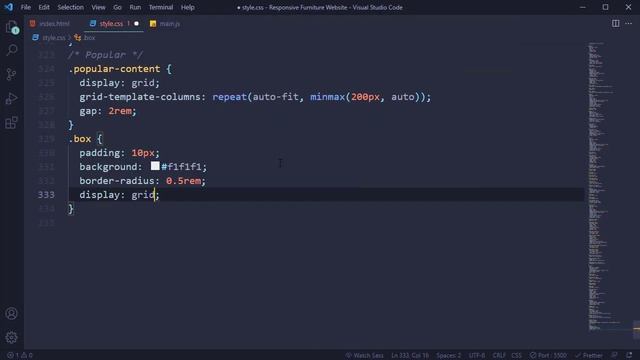The height and width of the screenshot is (360, 640).
Task: Open the Help menu
Action: click(188, 7)
